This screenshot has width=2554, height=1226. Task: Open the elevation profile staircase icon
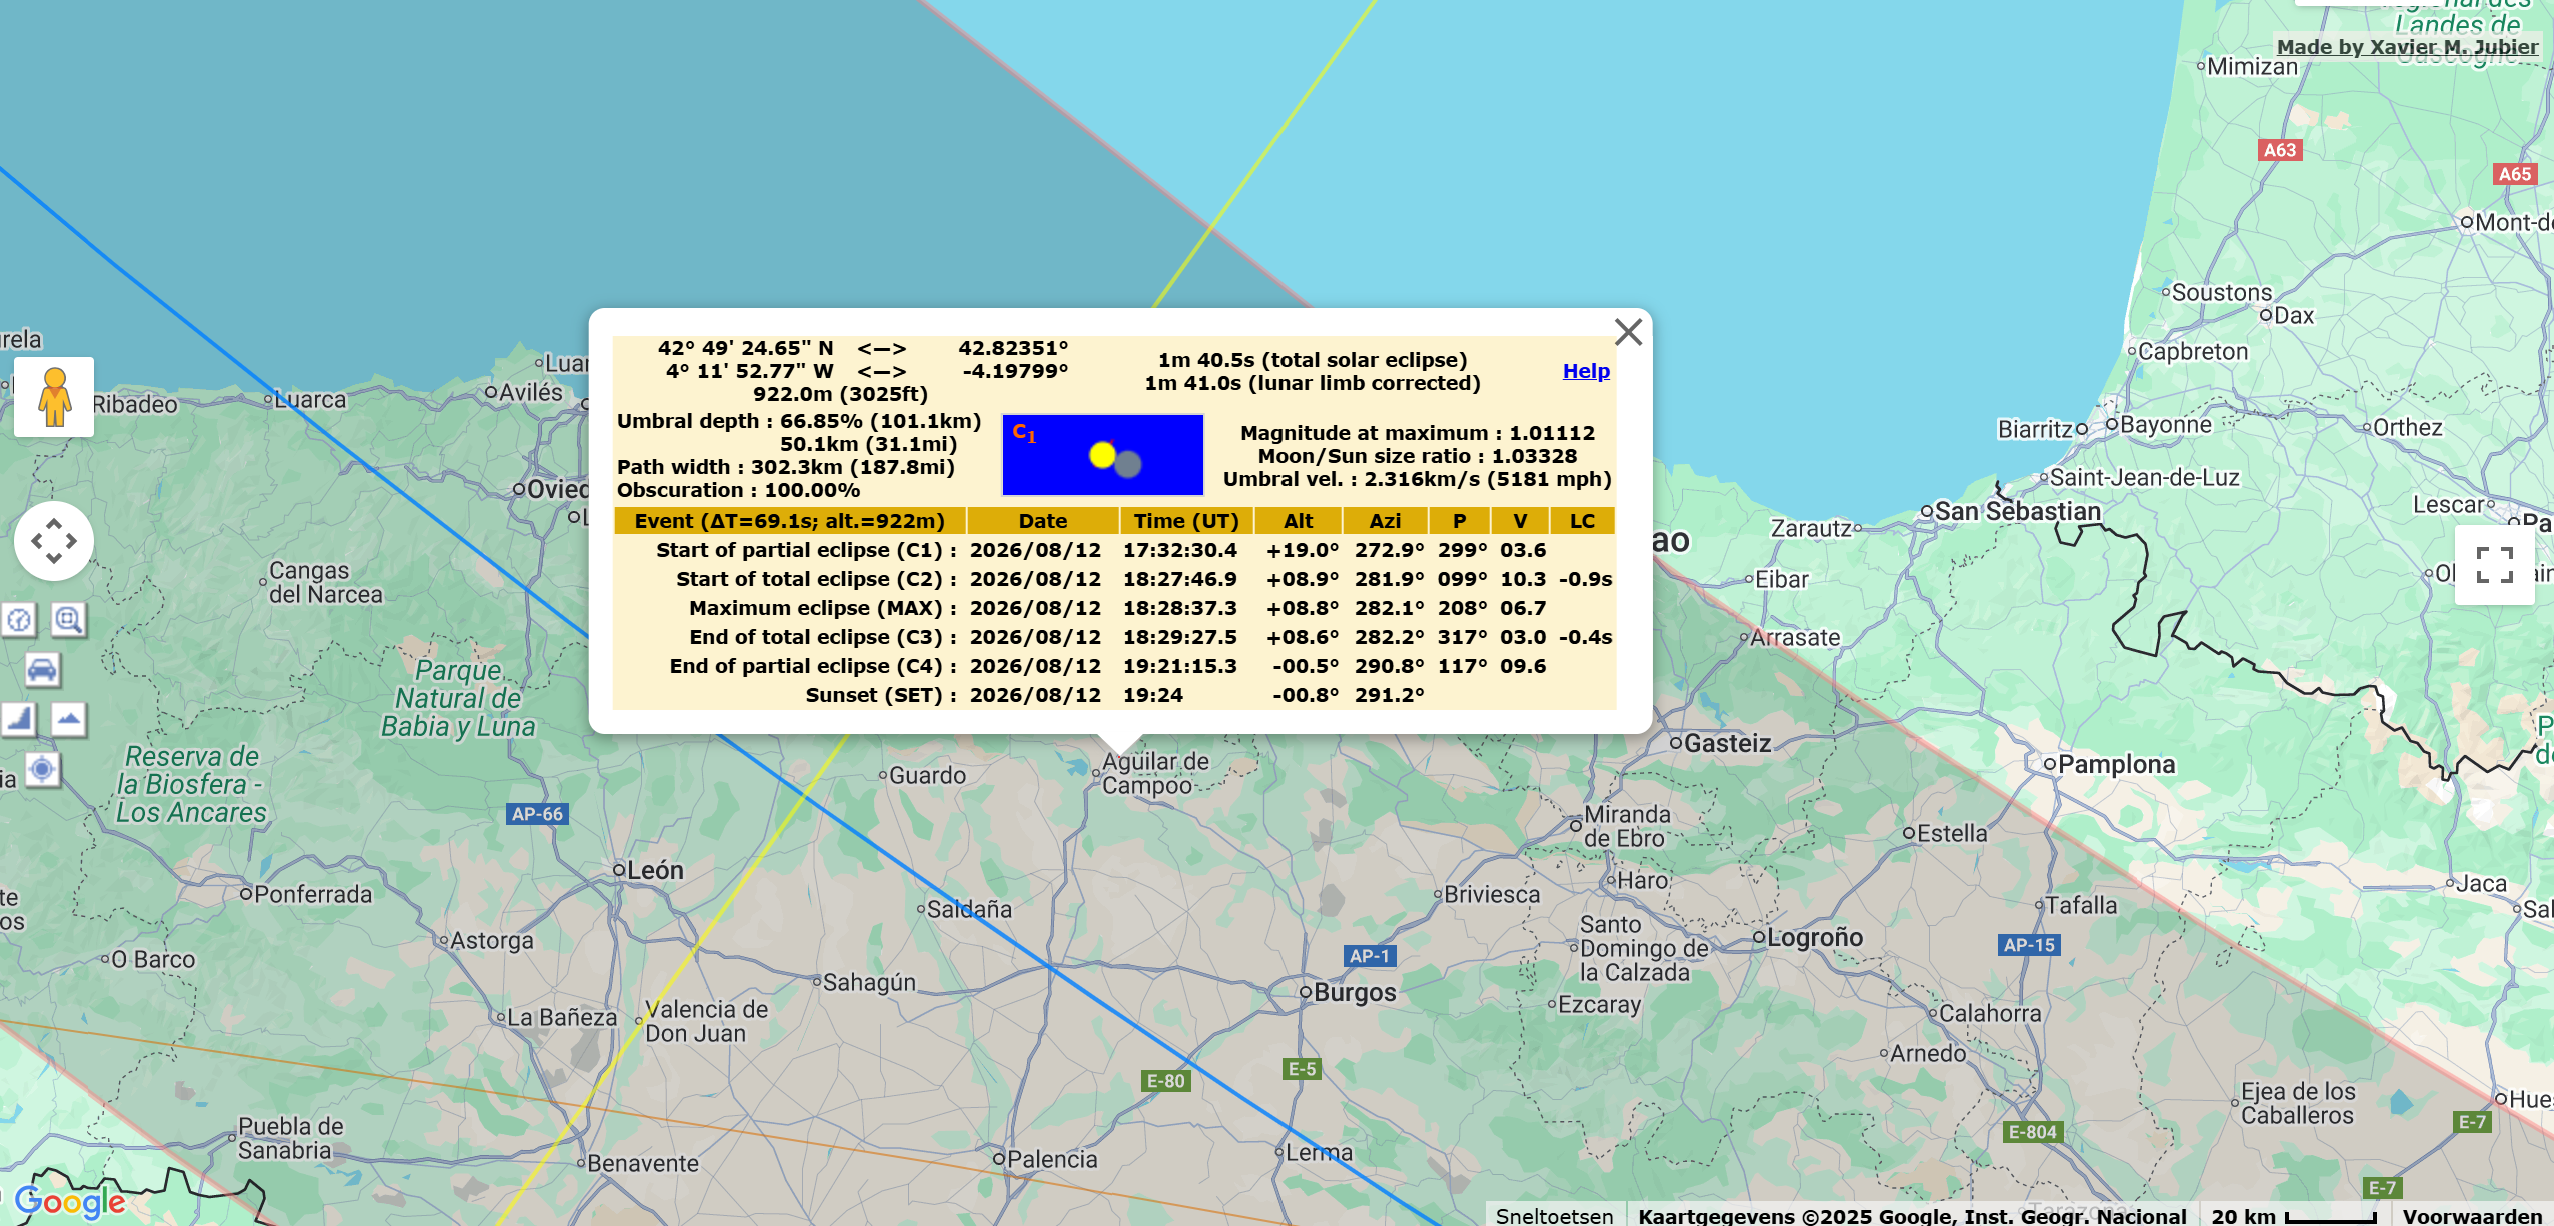tap(19, 718)
